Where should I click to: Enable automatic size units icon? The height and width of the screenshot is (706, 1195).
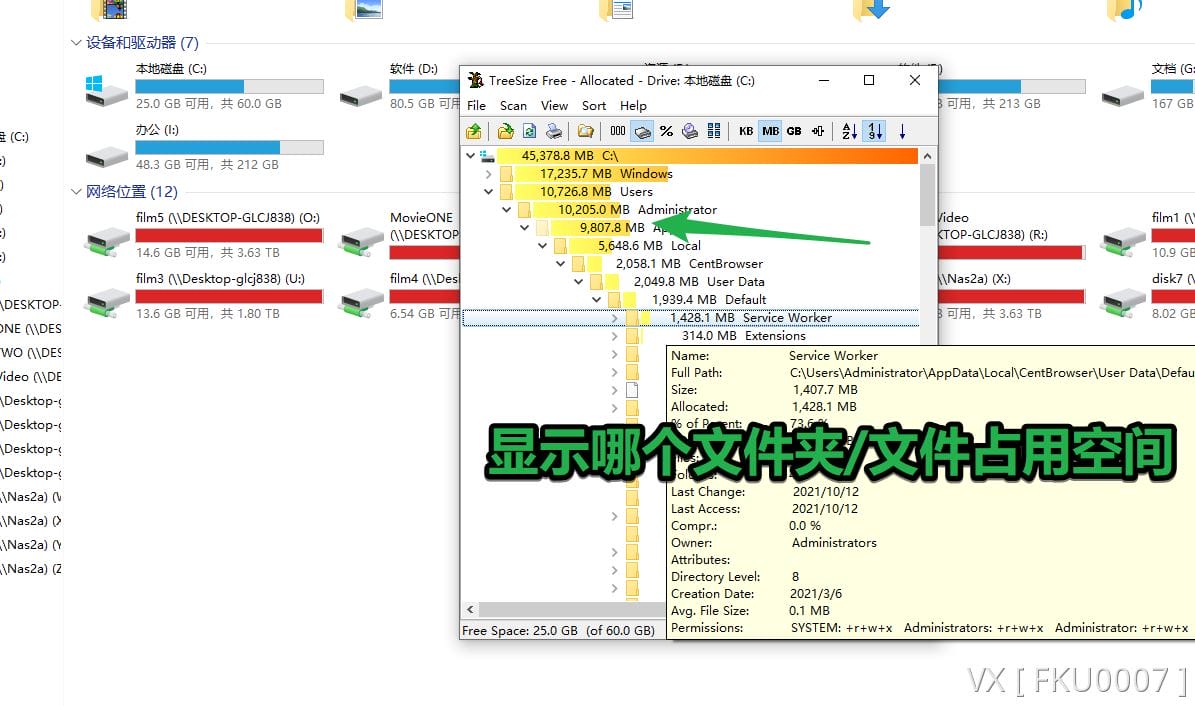point(818,131)
